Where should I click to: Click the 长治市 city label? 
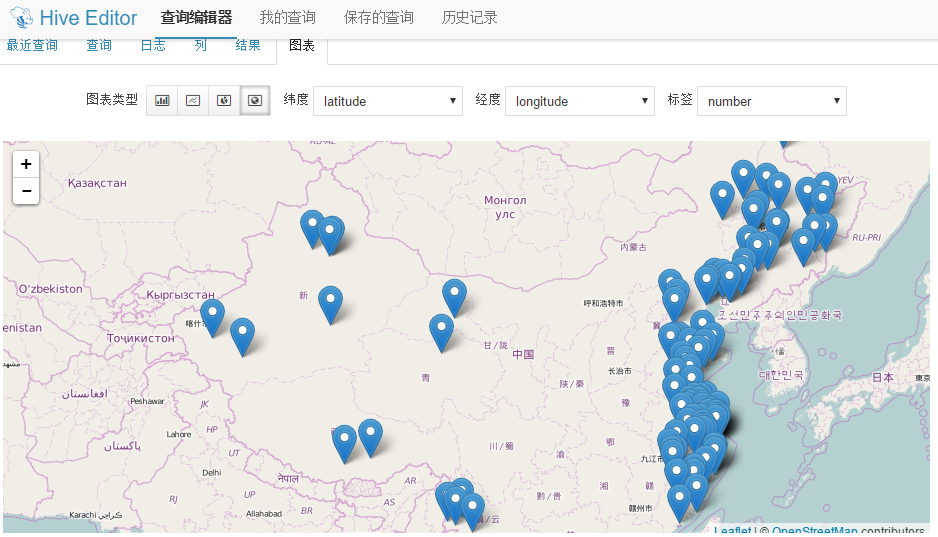click(x=620, y=371)
